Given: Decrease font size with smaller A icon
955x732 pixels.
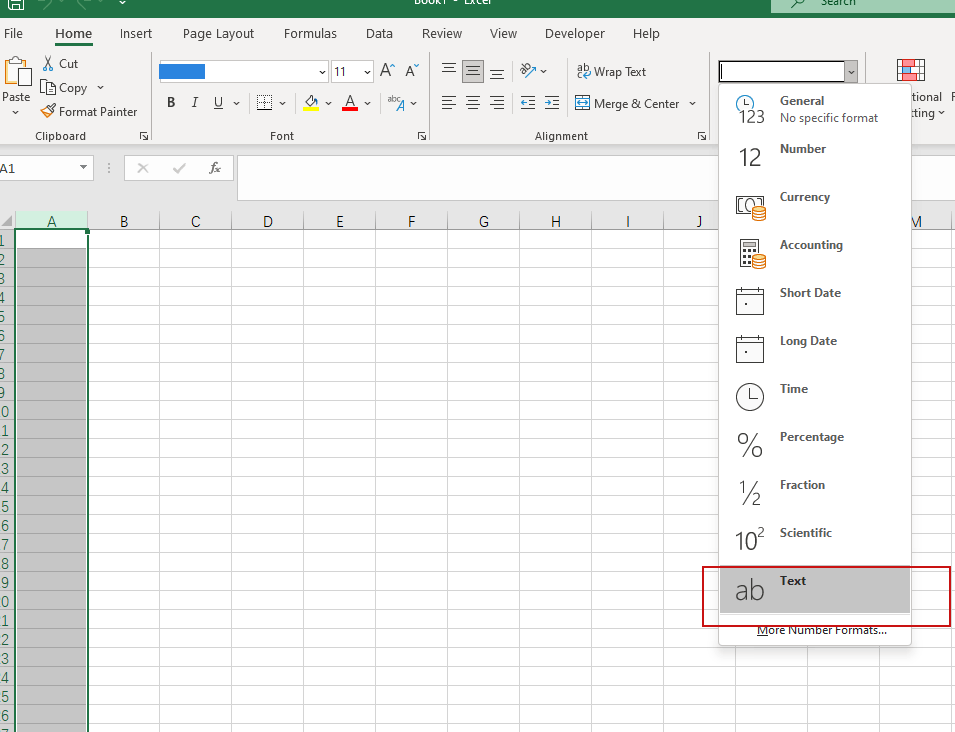Looking at the screenshot, I should coord(412,71).
